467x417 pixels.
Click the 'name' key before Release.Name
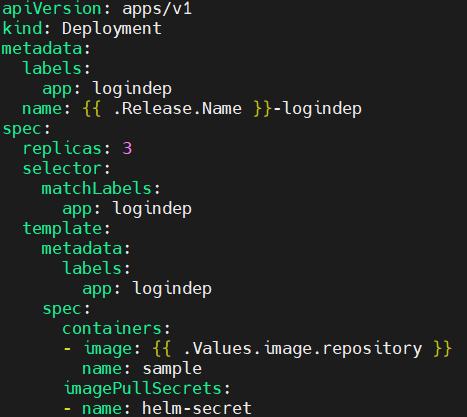pos(42,109)
